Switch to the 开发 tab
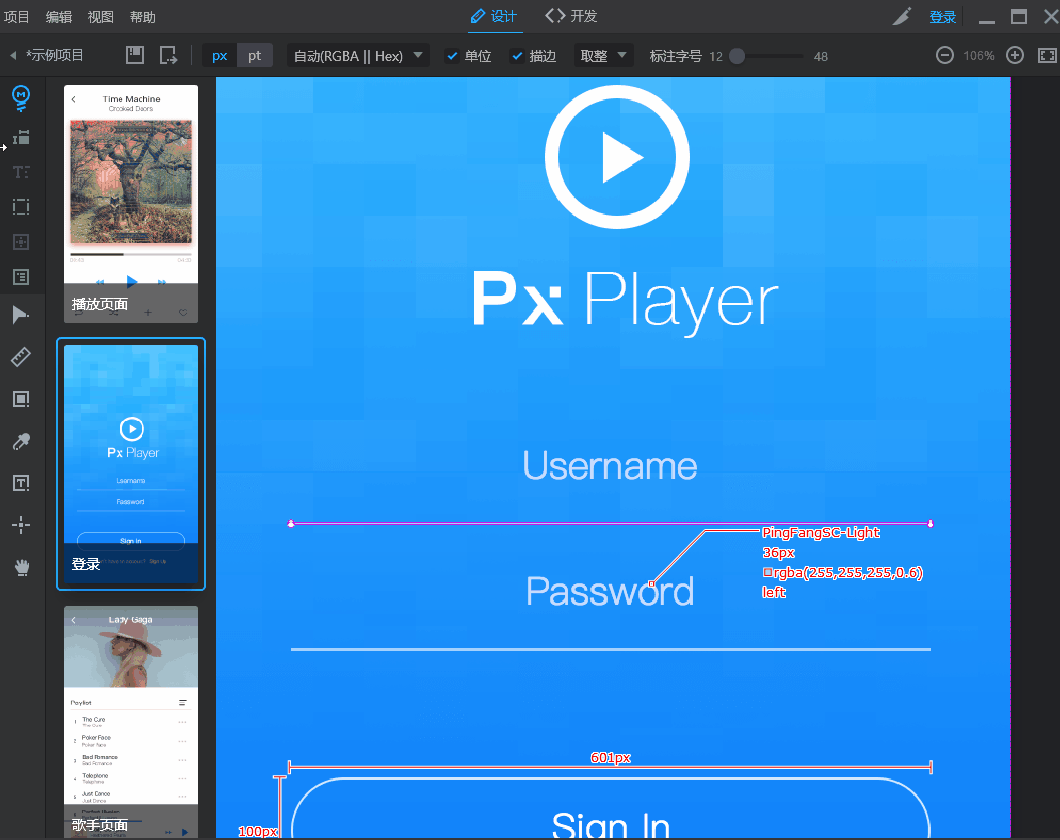1060x840 pixels. pyautogui.click(x=571, y=16)
